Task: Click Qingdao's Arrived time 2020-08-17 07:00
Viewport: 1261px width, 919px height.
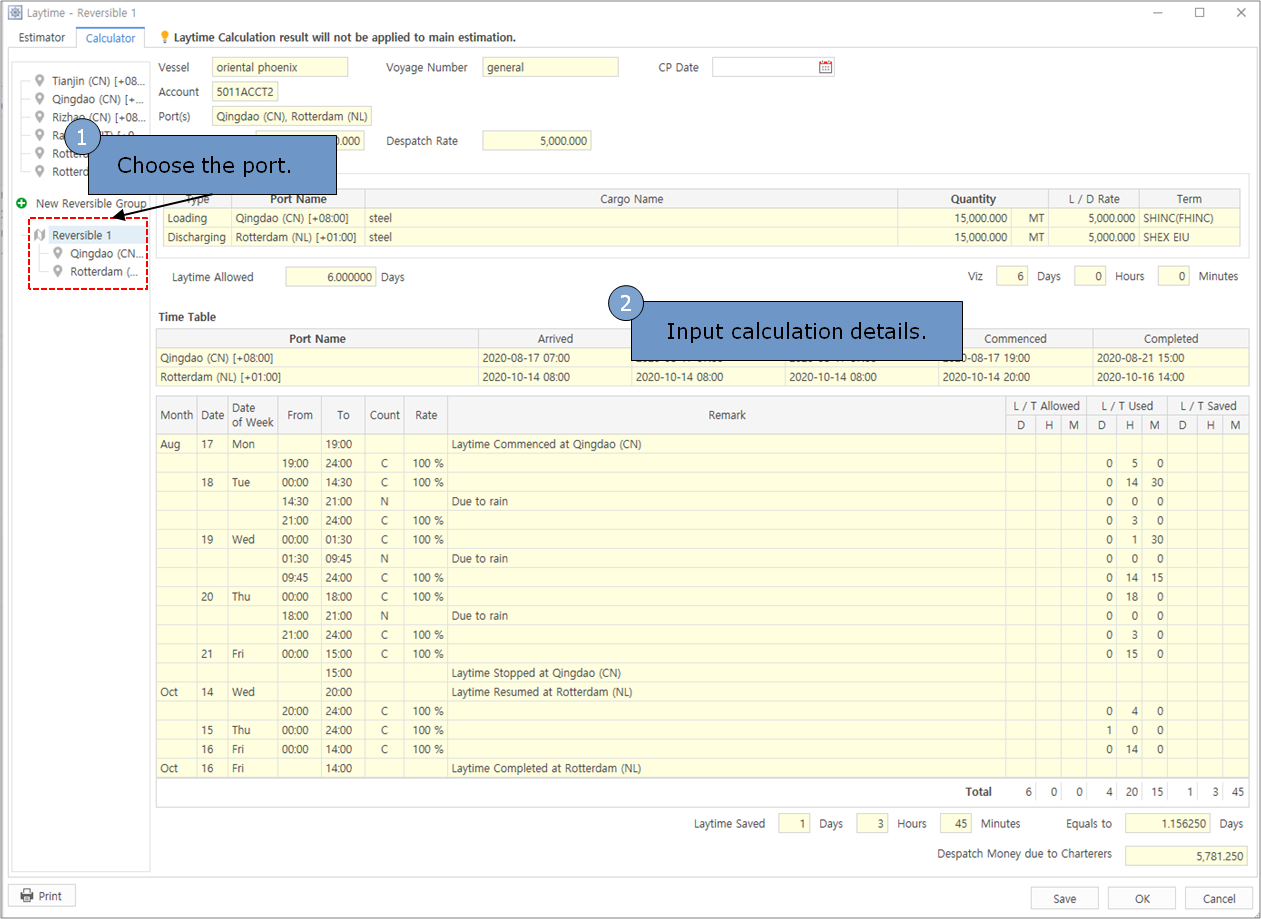Action: tap(555, 358)
